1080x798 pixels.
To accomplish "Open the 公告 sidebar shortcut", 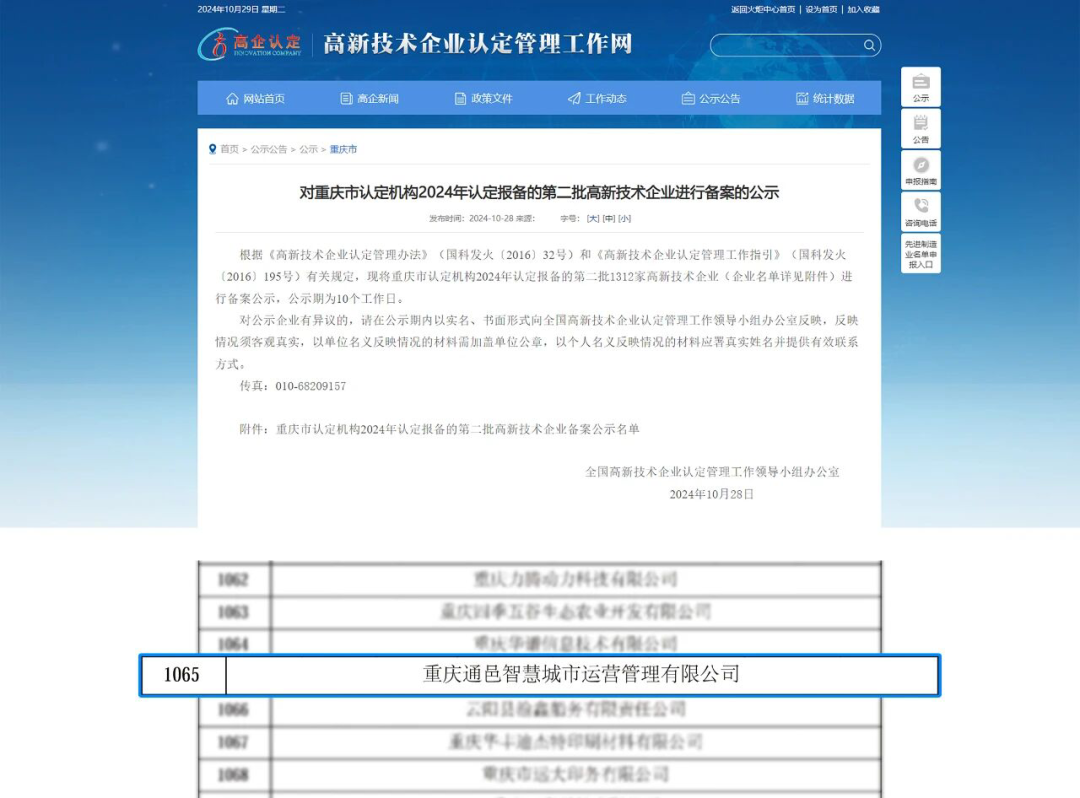I will tap(920, 129).
